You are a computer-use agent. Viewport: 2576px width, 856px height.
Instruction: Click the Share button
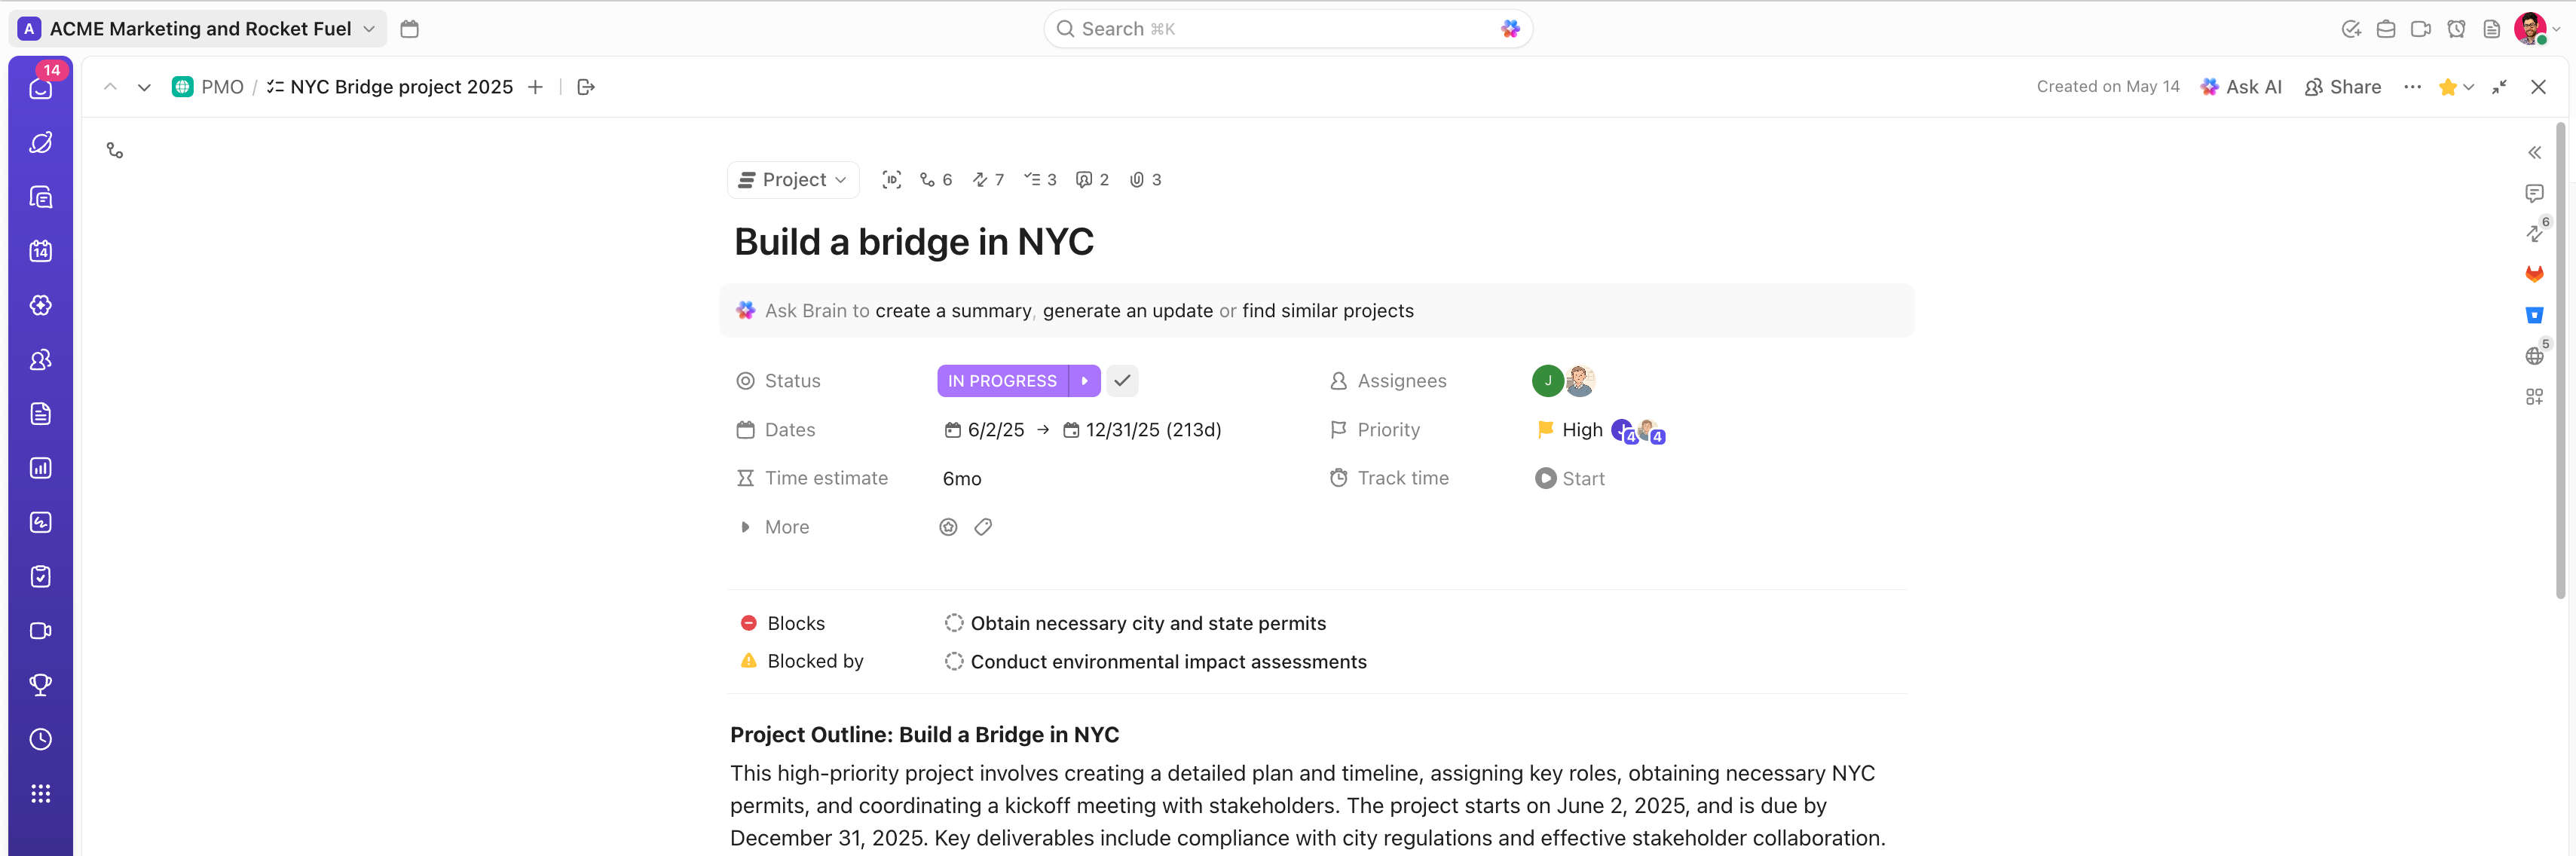2343,87
